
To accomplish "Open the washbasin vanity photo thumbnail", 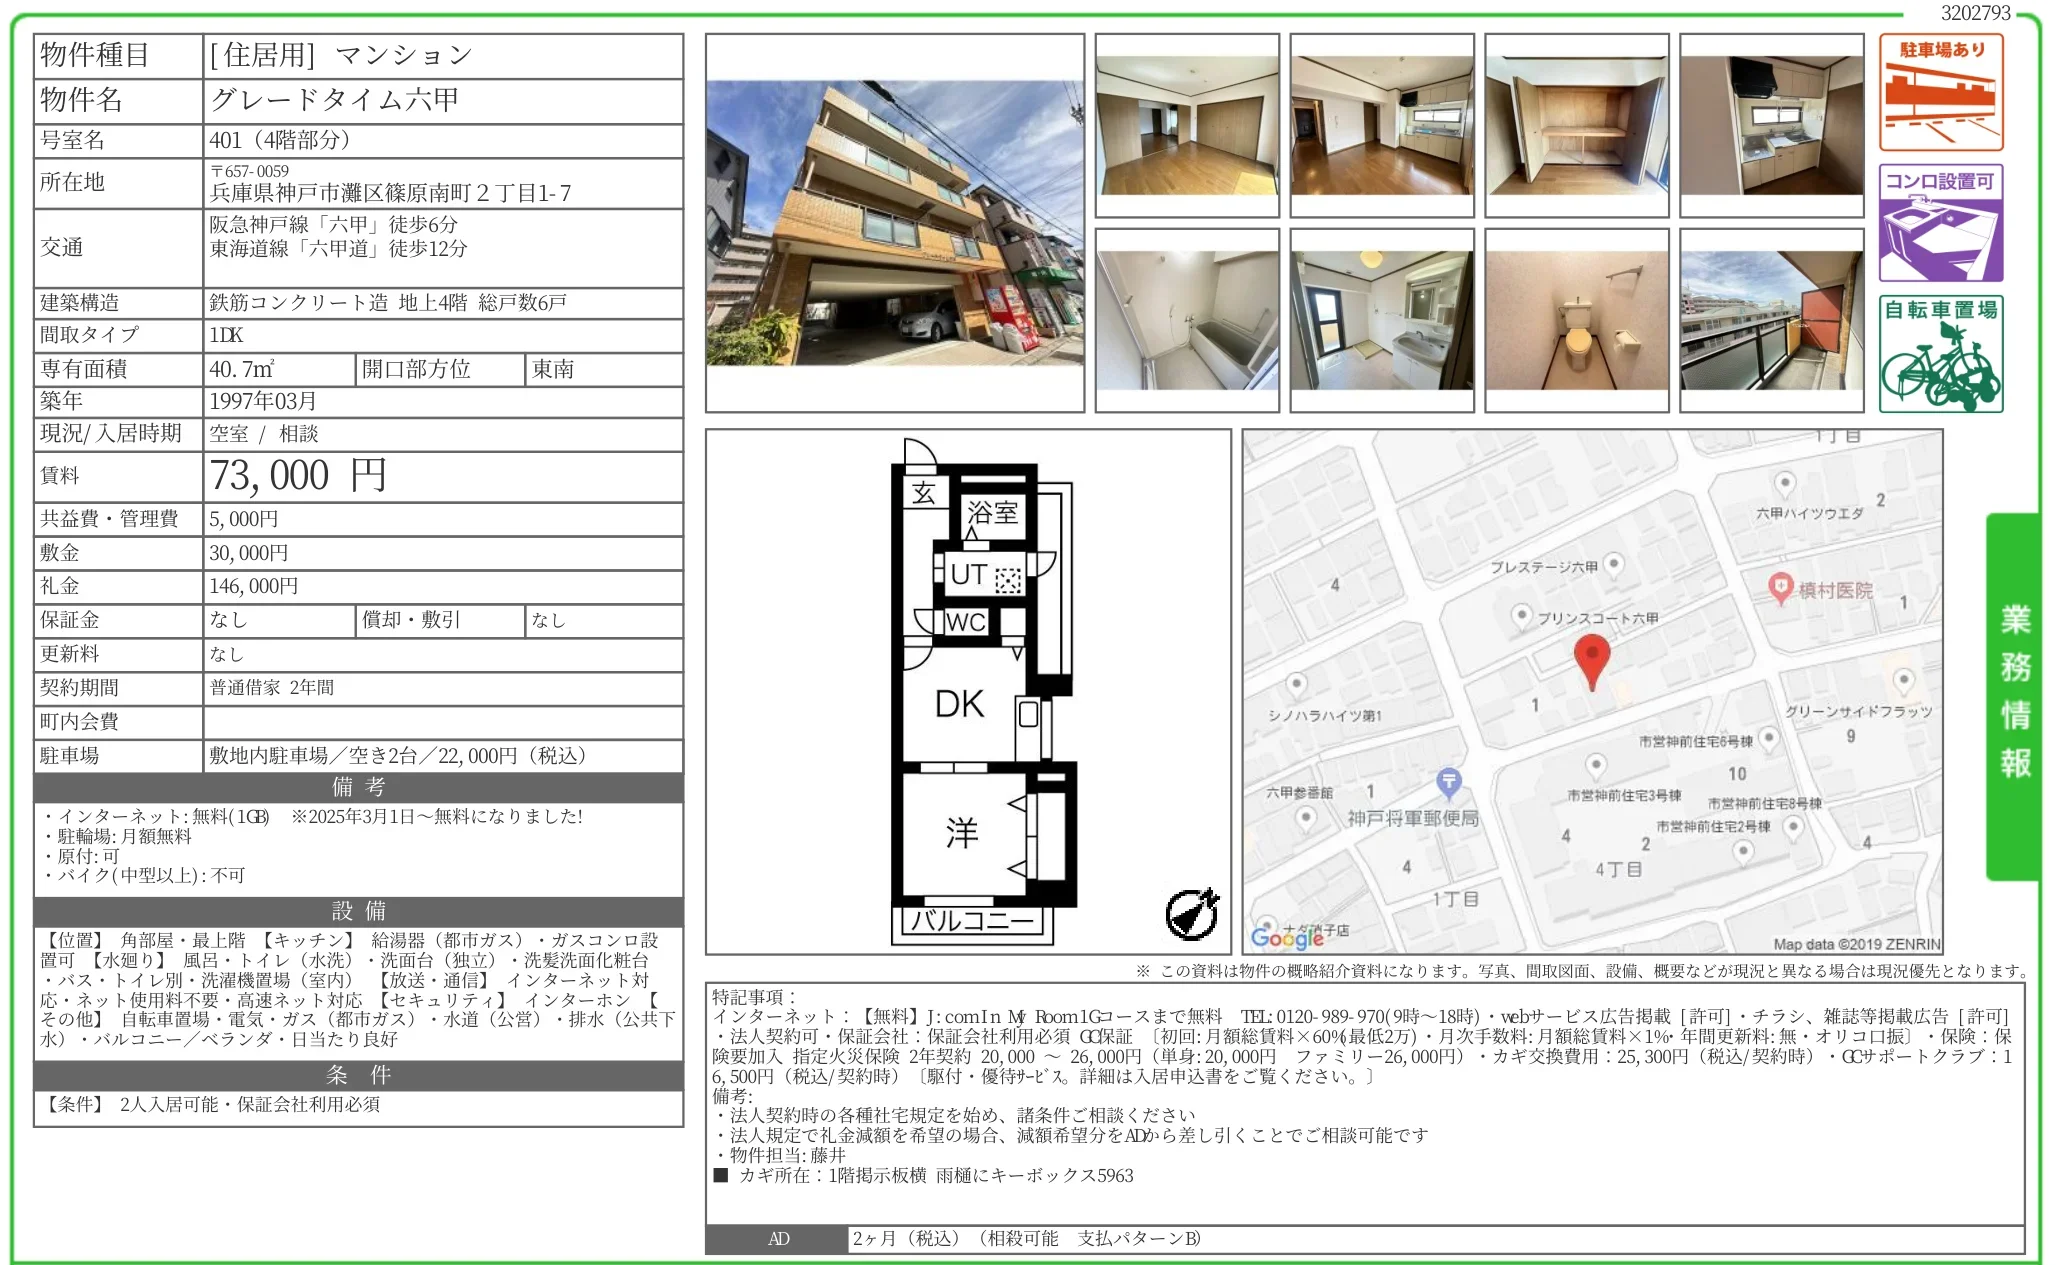I will 1381,320.
